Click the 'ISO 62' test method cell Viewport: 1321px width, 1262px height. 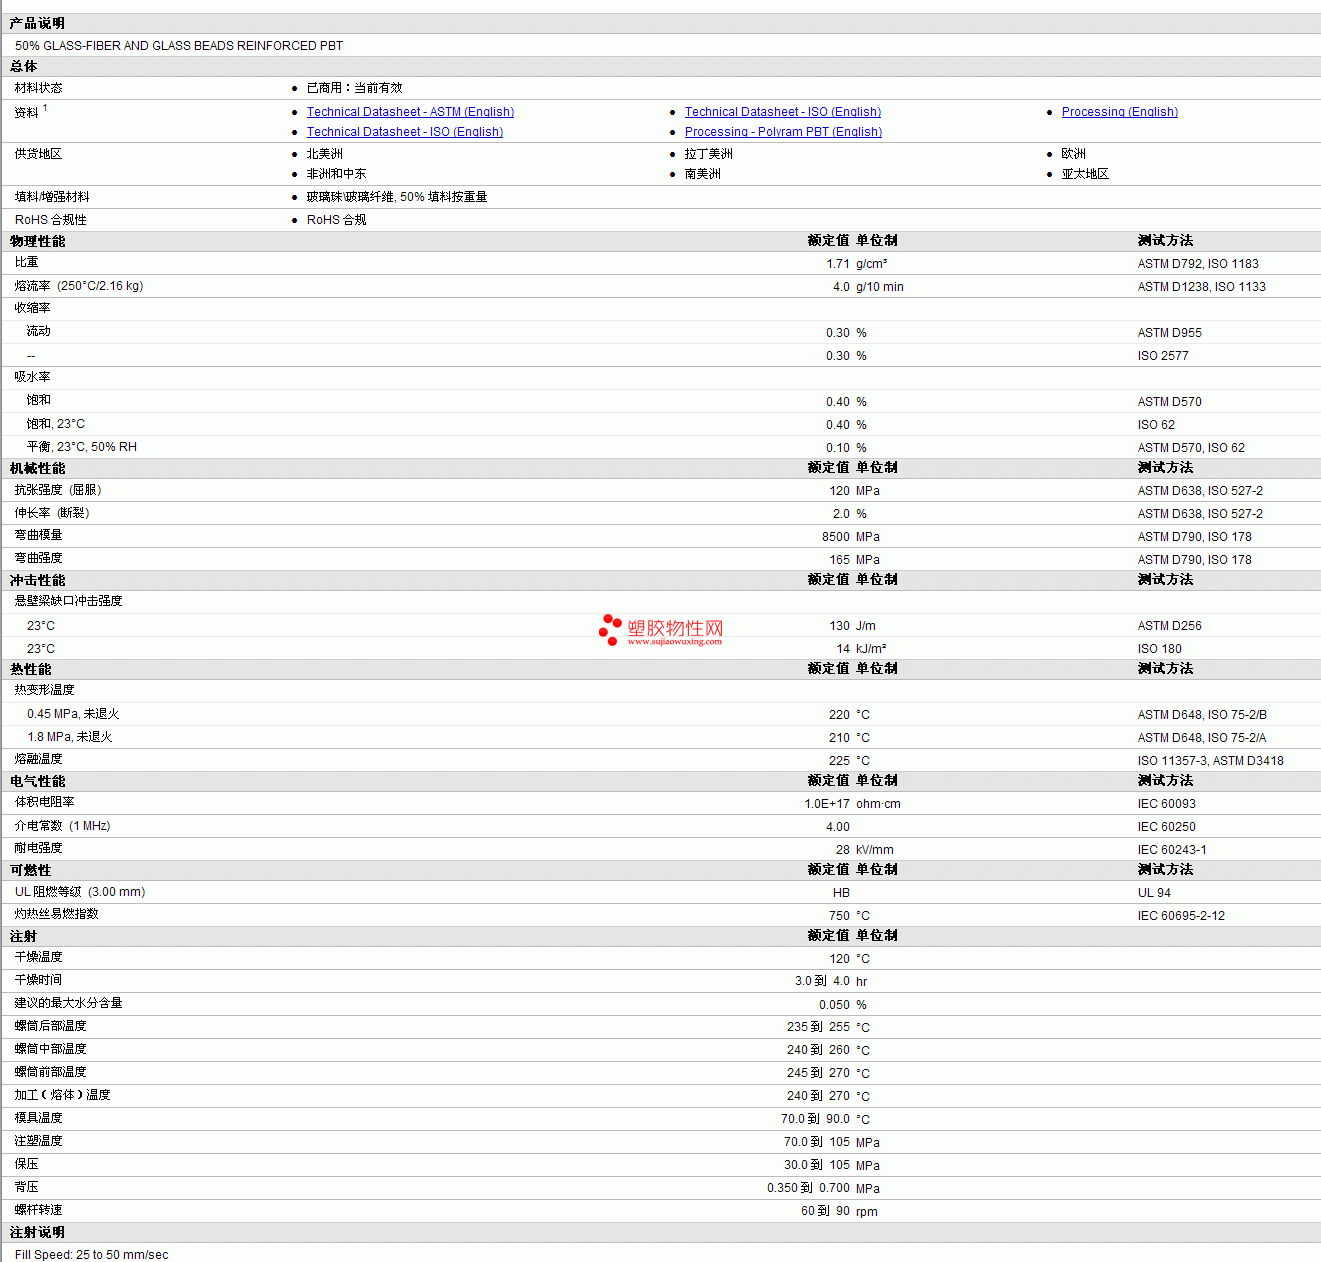tap(1156, 425)
